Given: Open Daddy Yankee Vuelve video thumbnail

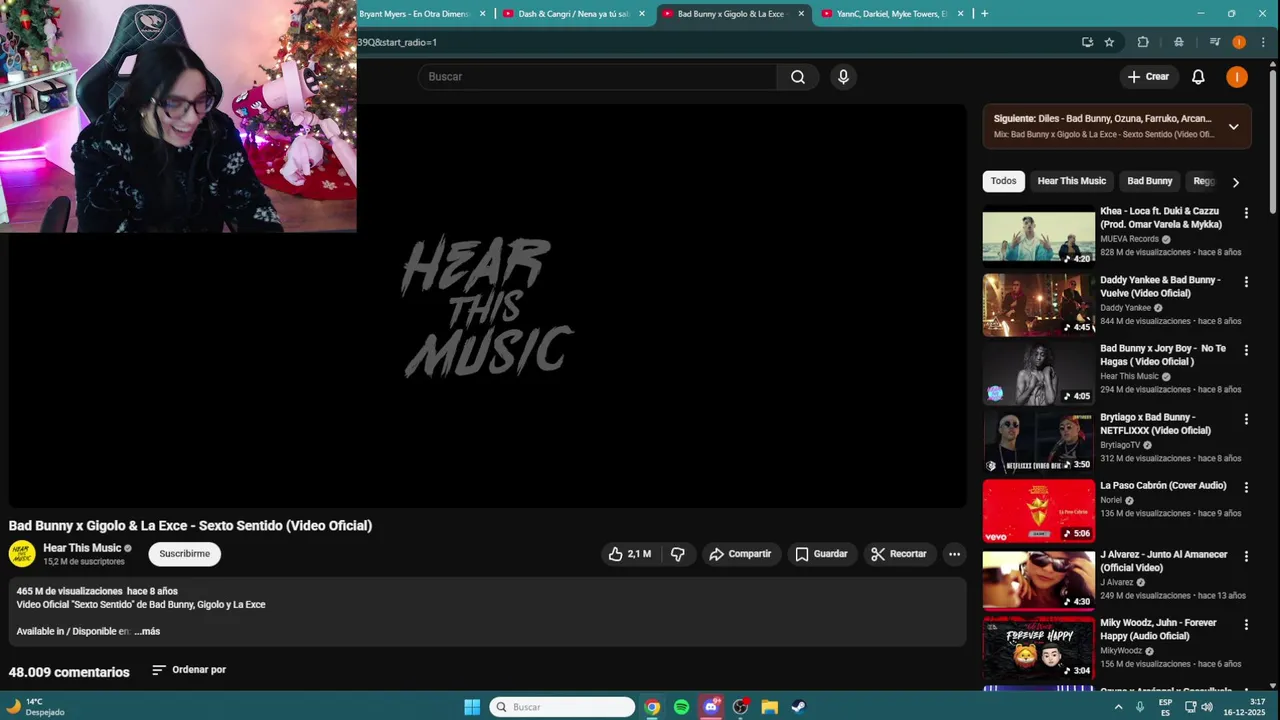Looking at the screenshot, I should click(1039, 305).
